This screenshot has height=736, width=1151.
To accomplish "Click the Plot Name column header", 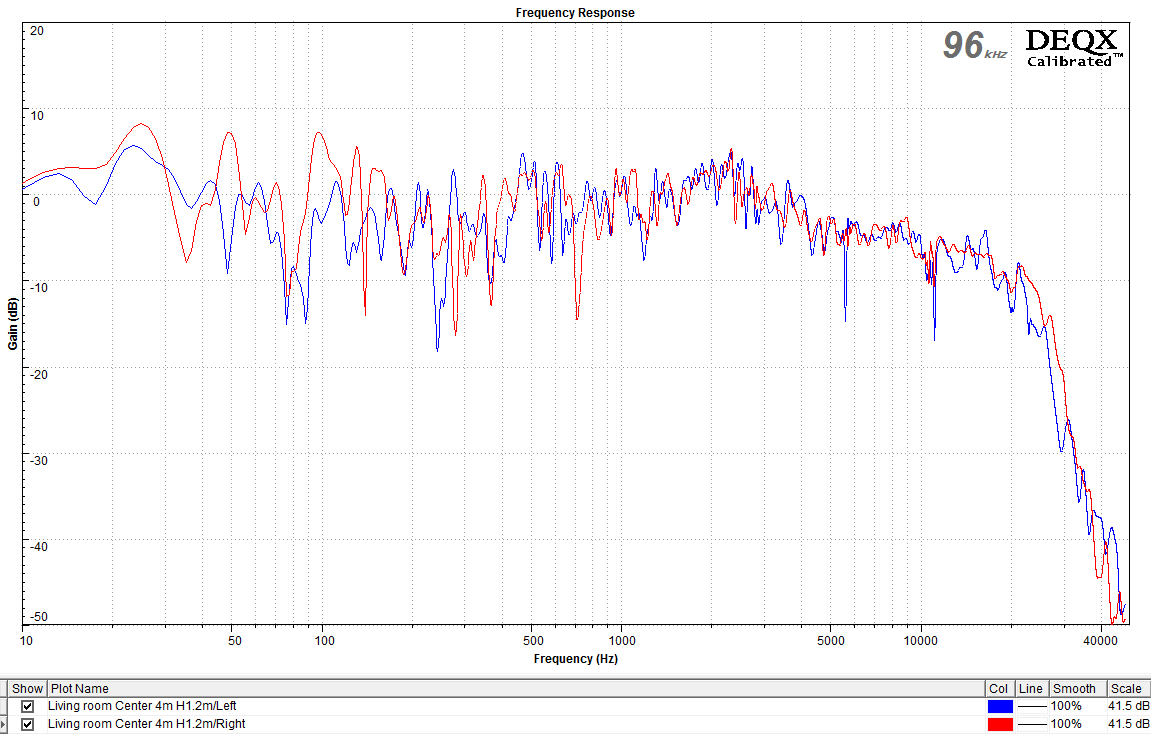I will [x=515, y=688].
